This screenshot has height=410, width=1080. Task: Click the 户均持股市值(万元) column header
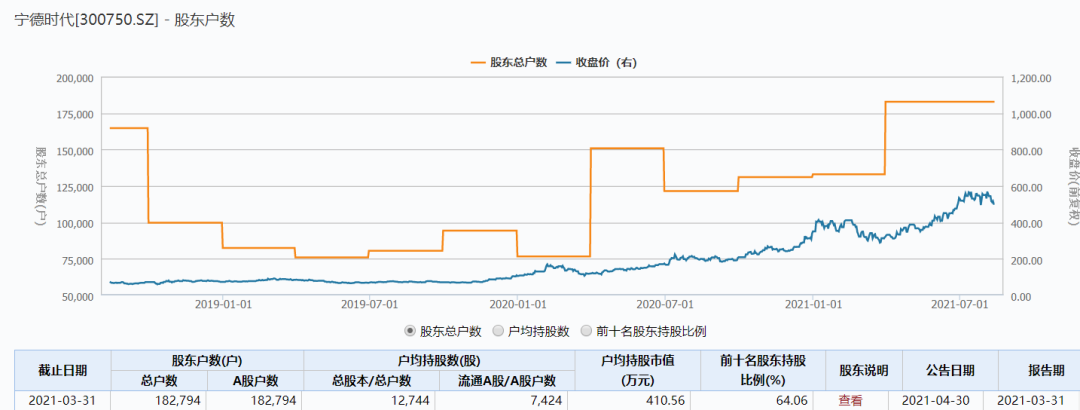click(628, 370)
